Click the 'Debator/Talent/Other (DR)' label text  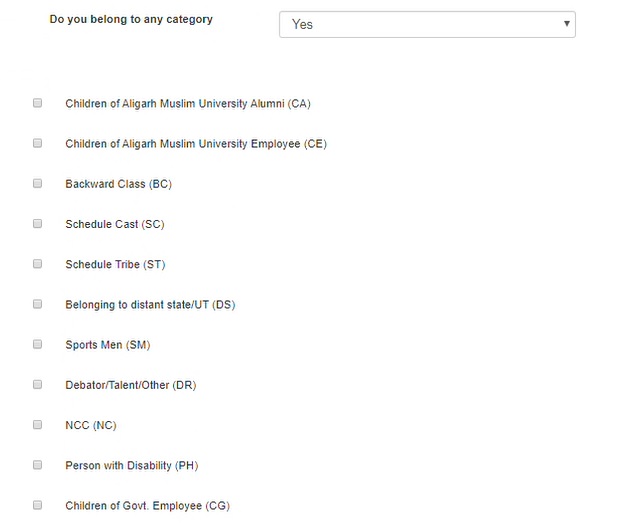(x=130, y=385)
